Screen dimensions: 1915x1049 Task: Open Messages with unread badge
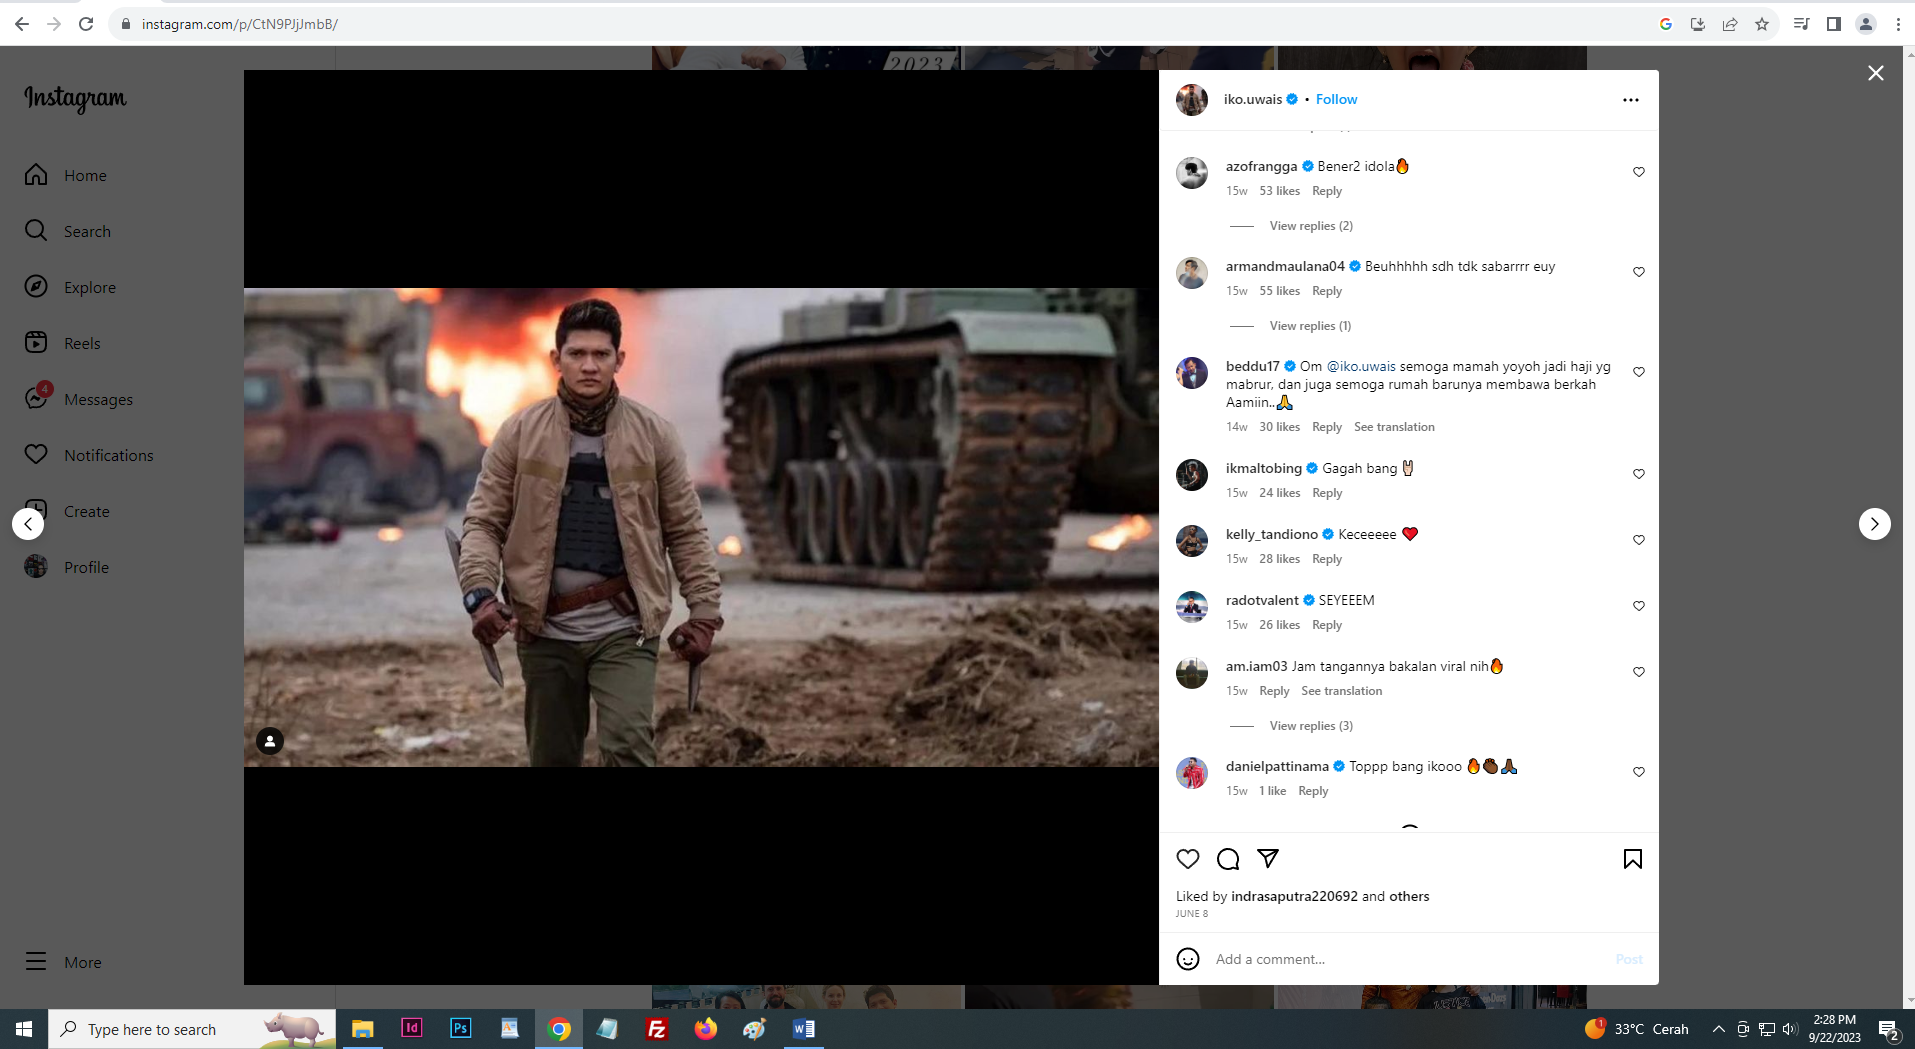pos(79,399)
